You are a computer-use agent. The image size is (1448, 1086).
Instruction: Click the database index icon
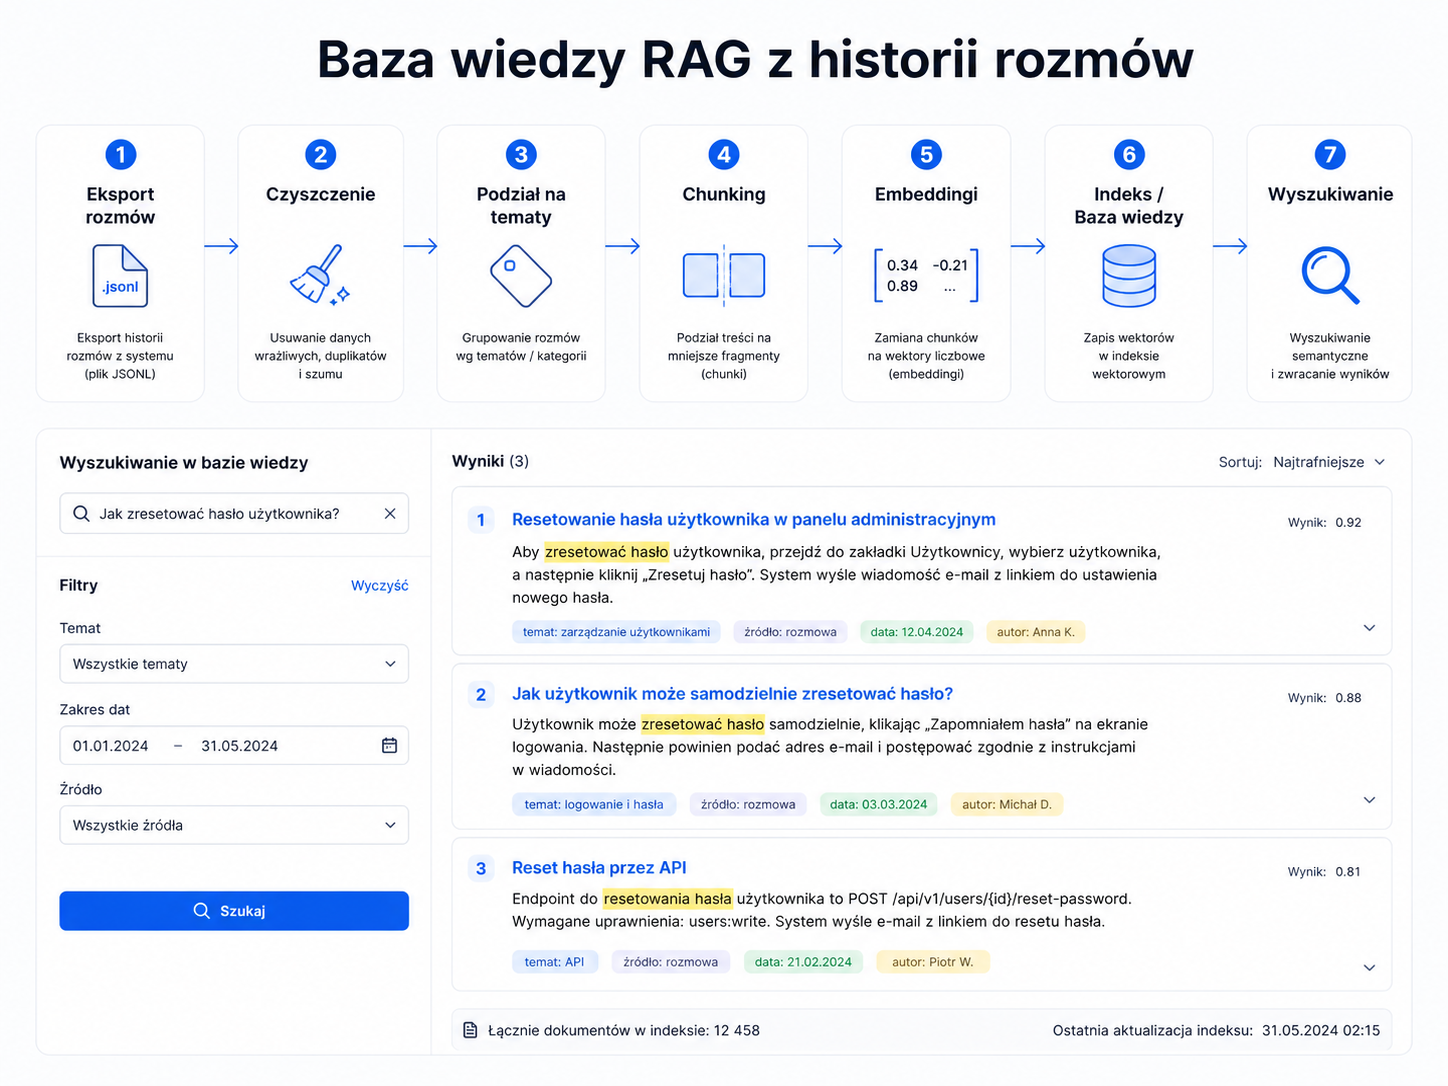[x=1129, y=276]
